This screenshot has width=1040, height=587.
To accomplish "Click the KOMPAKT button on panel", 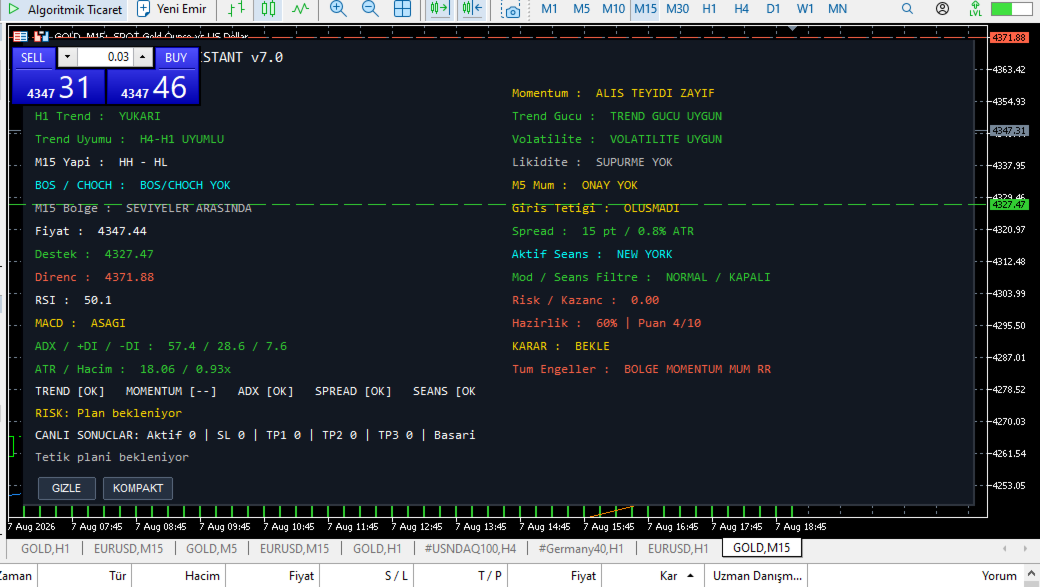I will (138, 488).
